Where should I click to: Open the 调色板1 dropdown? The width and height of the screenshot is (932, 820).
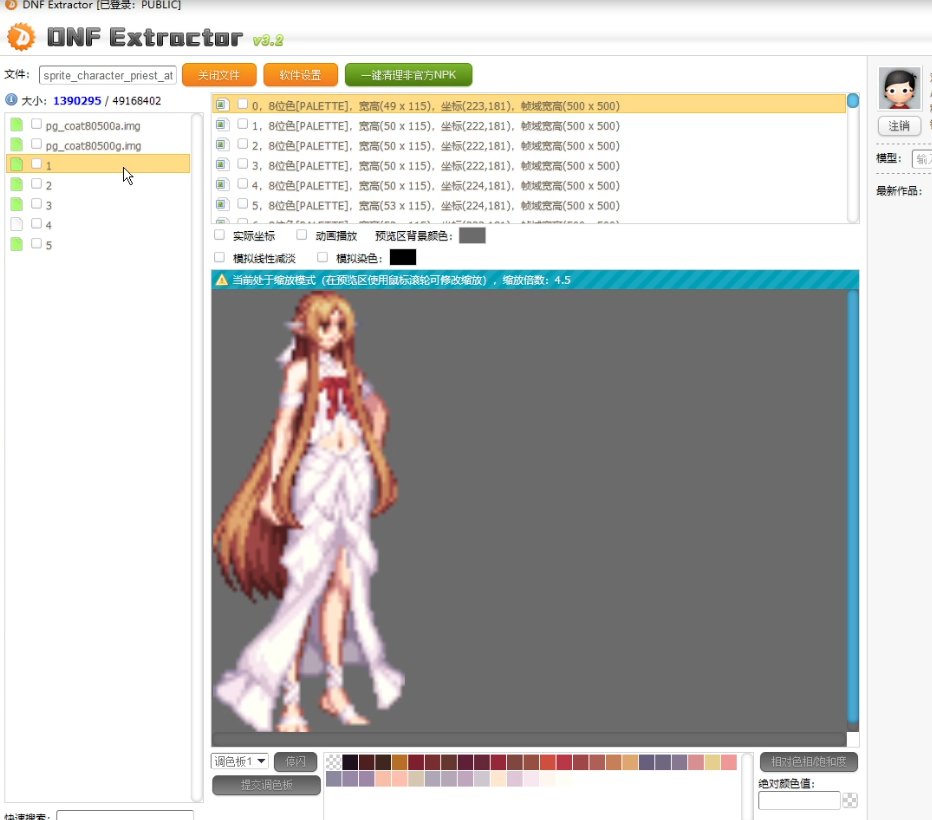240,761
